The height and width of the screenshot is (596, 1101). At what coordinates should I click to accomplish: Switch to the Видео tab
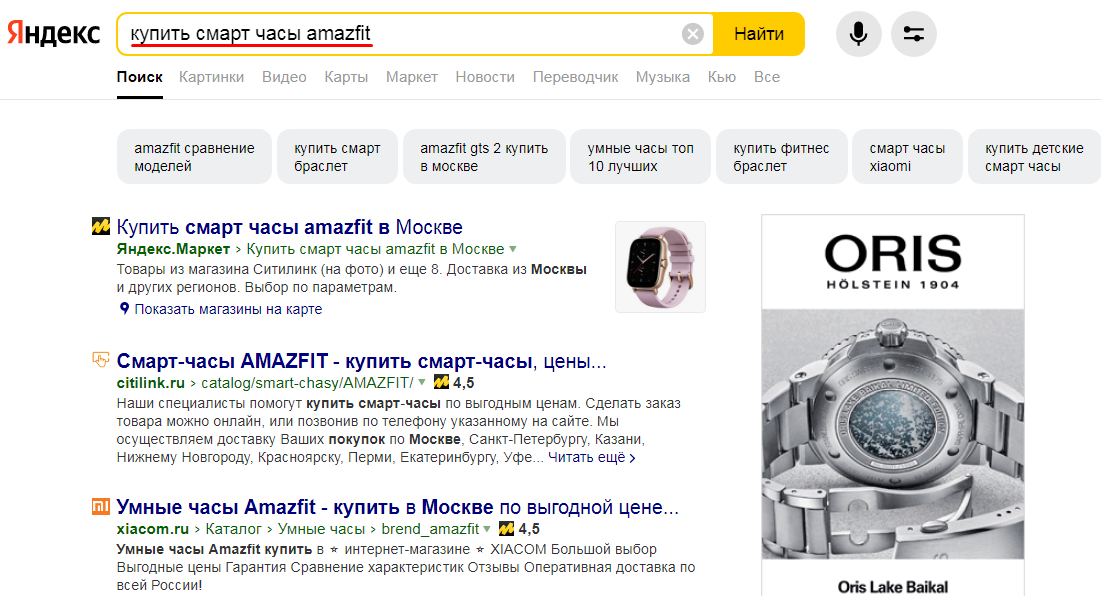284,77
